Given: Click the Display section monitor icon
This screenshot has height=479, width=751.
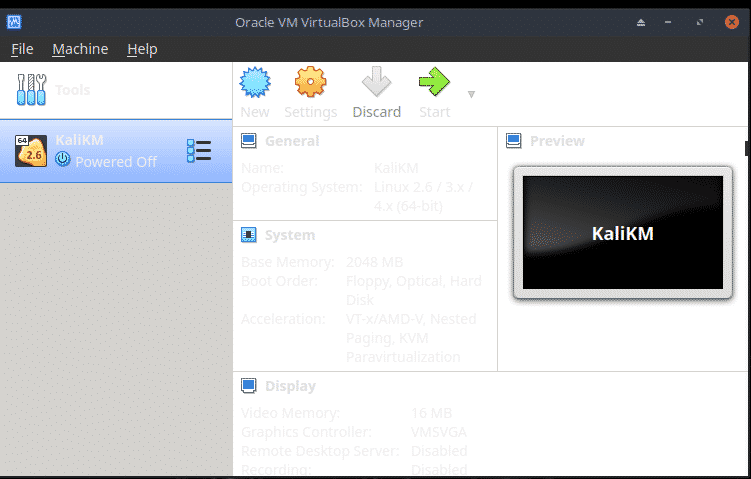Looking at the screenshot, I should 249,386.
